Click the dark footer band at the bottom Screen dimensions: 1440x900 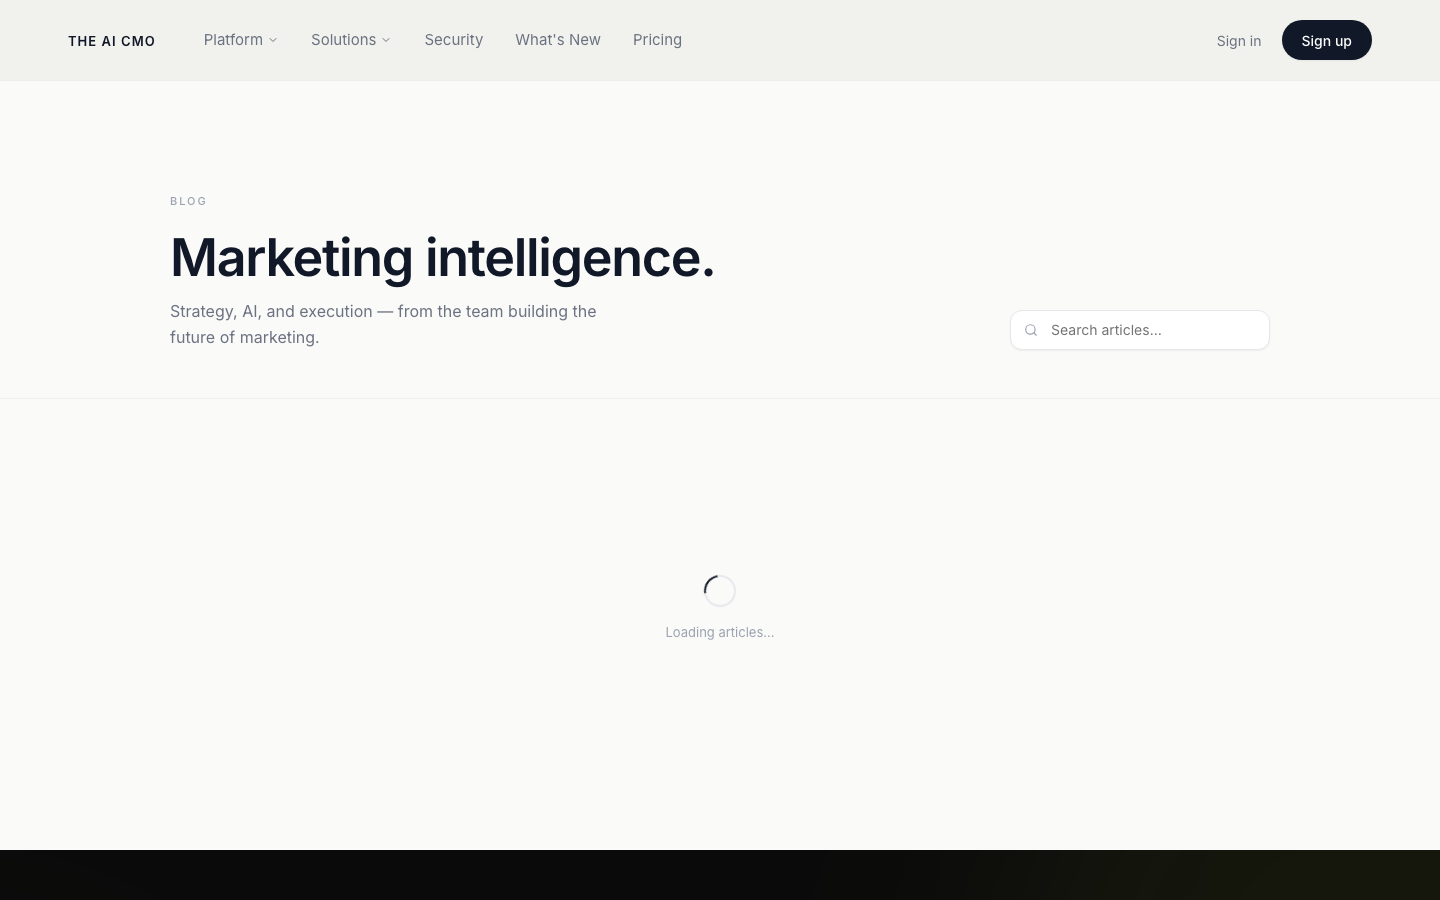pos(720,875)
